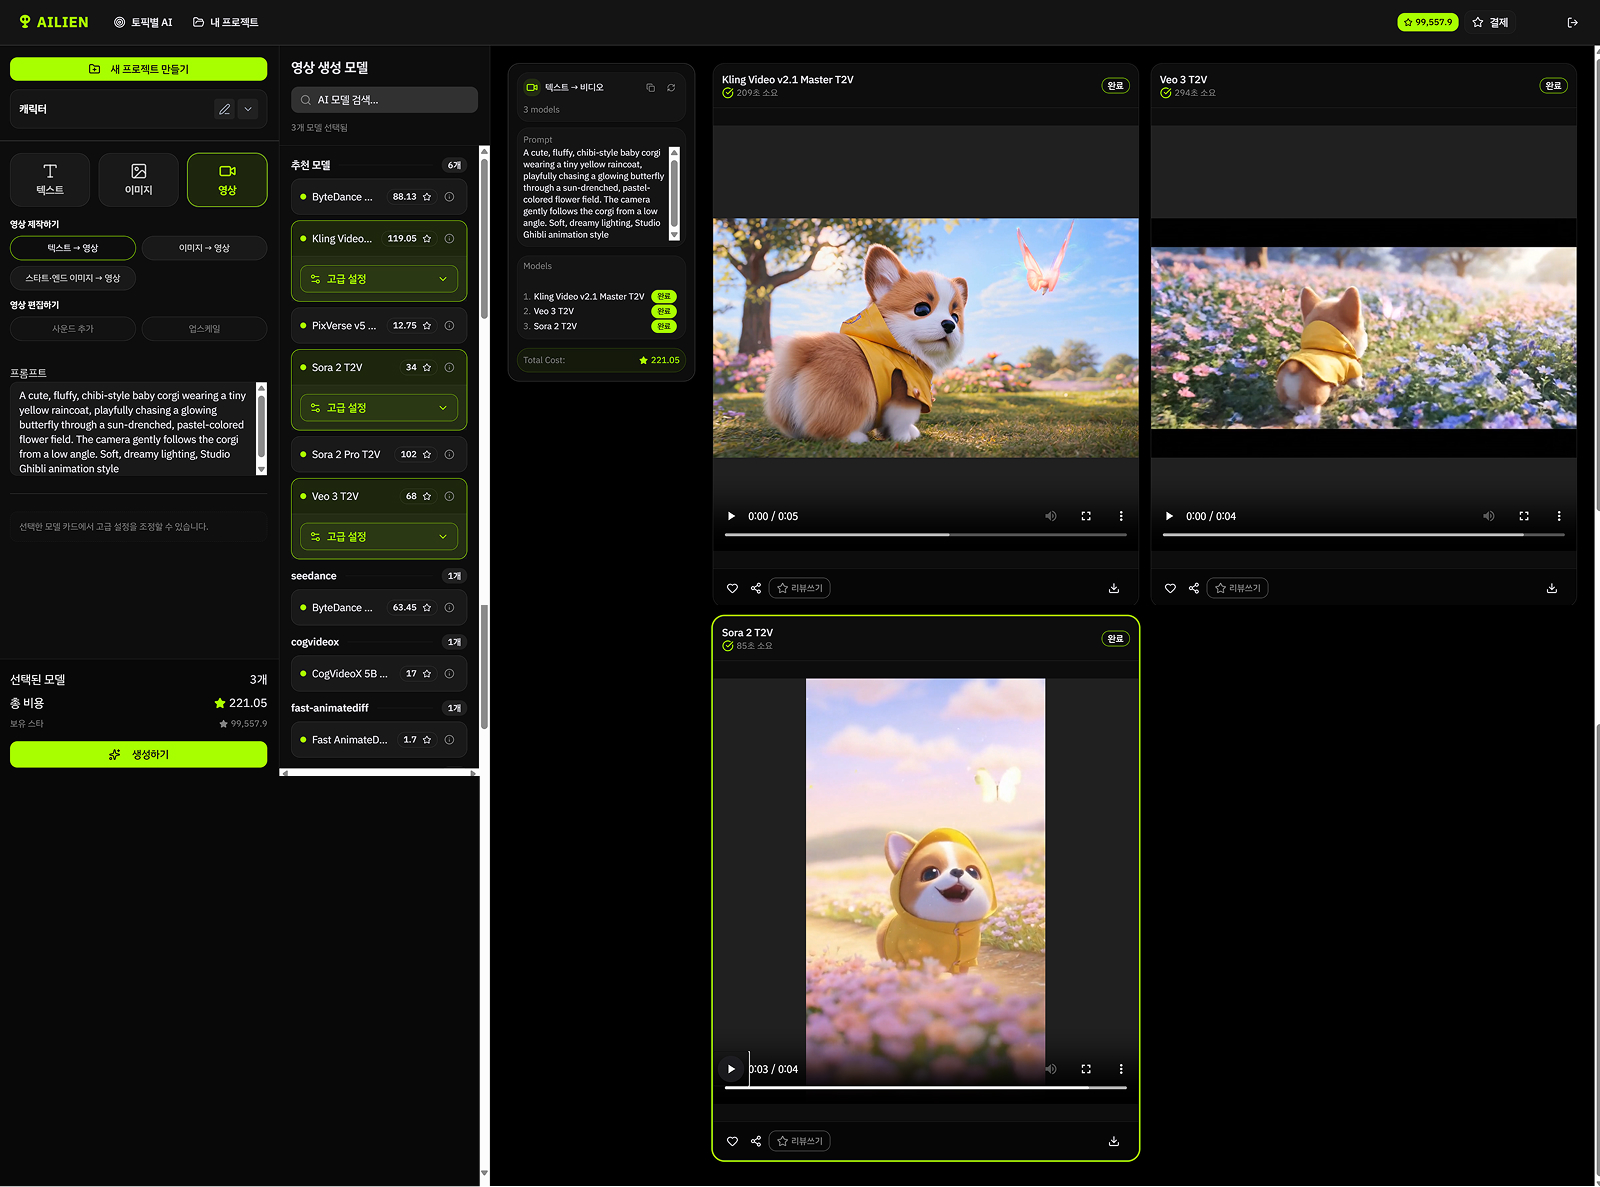Viewport: 1600px width, 1187px height.
Task: Open fullscreen on the Kling video
Action: 1086,516
